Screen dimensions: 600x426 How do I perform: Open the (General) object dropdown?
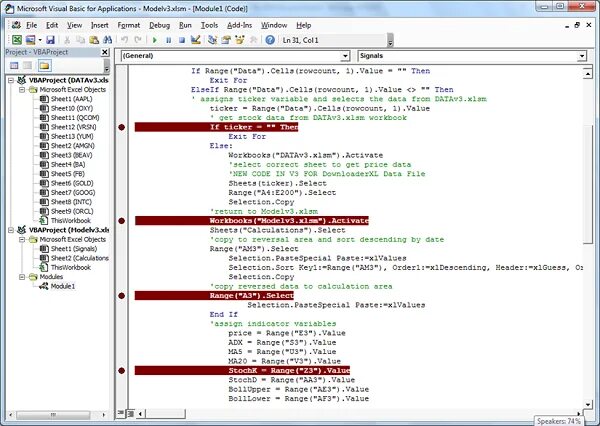pos(345,56)
